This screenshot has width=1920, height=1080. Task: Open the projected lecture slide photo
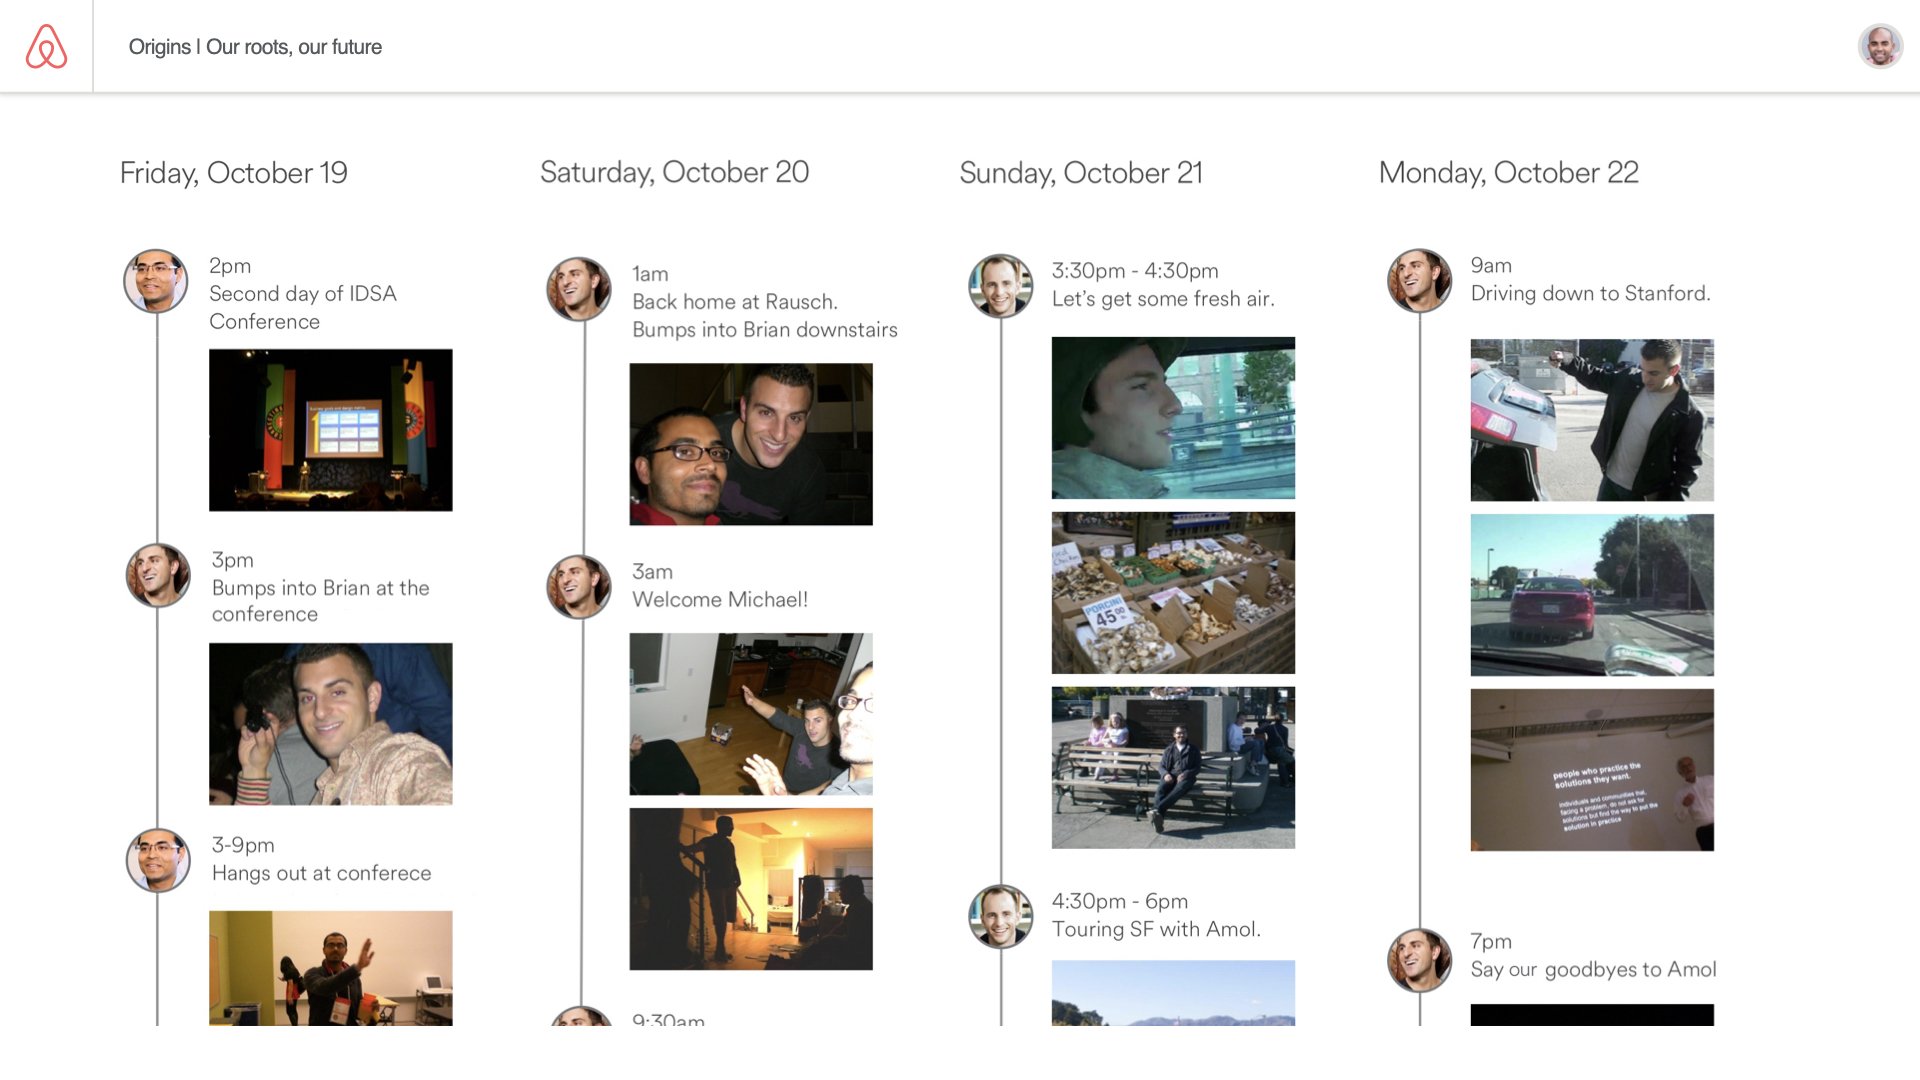[x=1592, y=770]
